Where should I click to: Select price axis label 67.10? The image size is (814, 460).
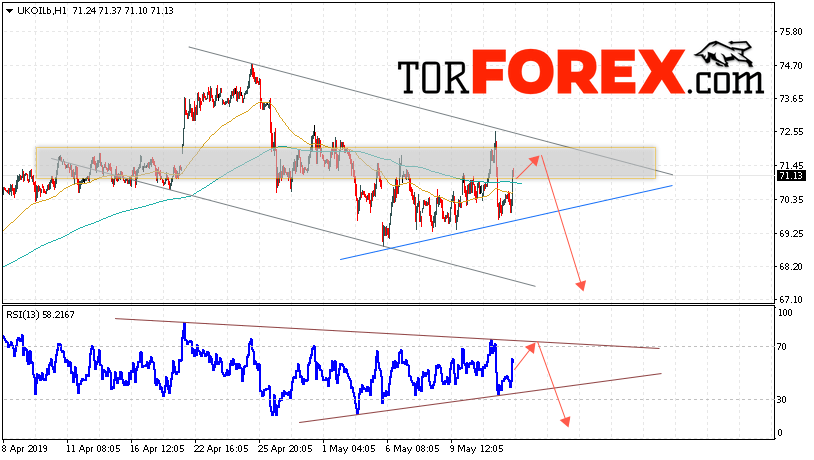[x=791, y=300]
